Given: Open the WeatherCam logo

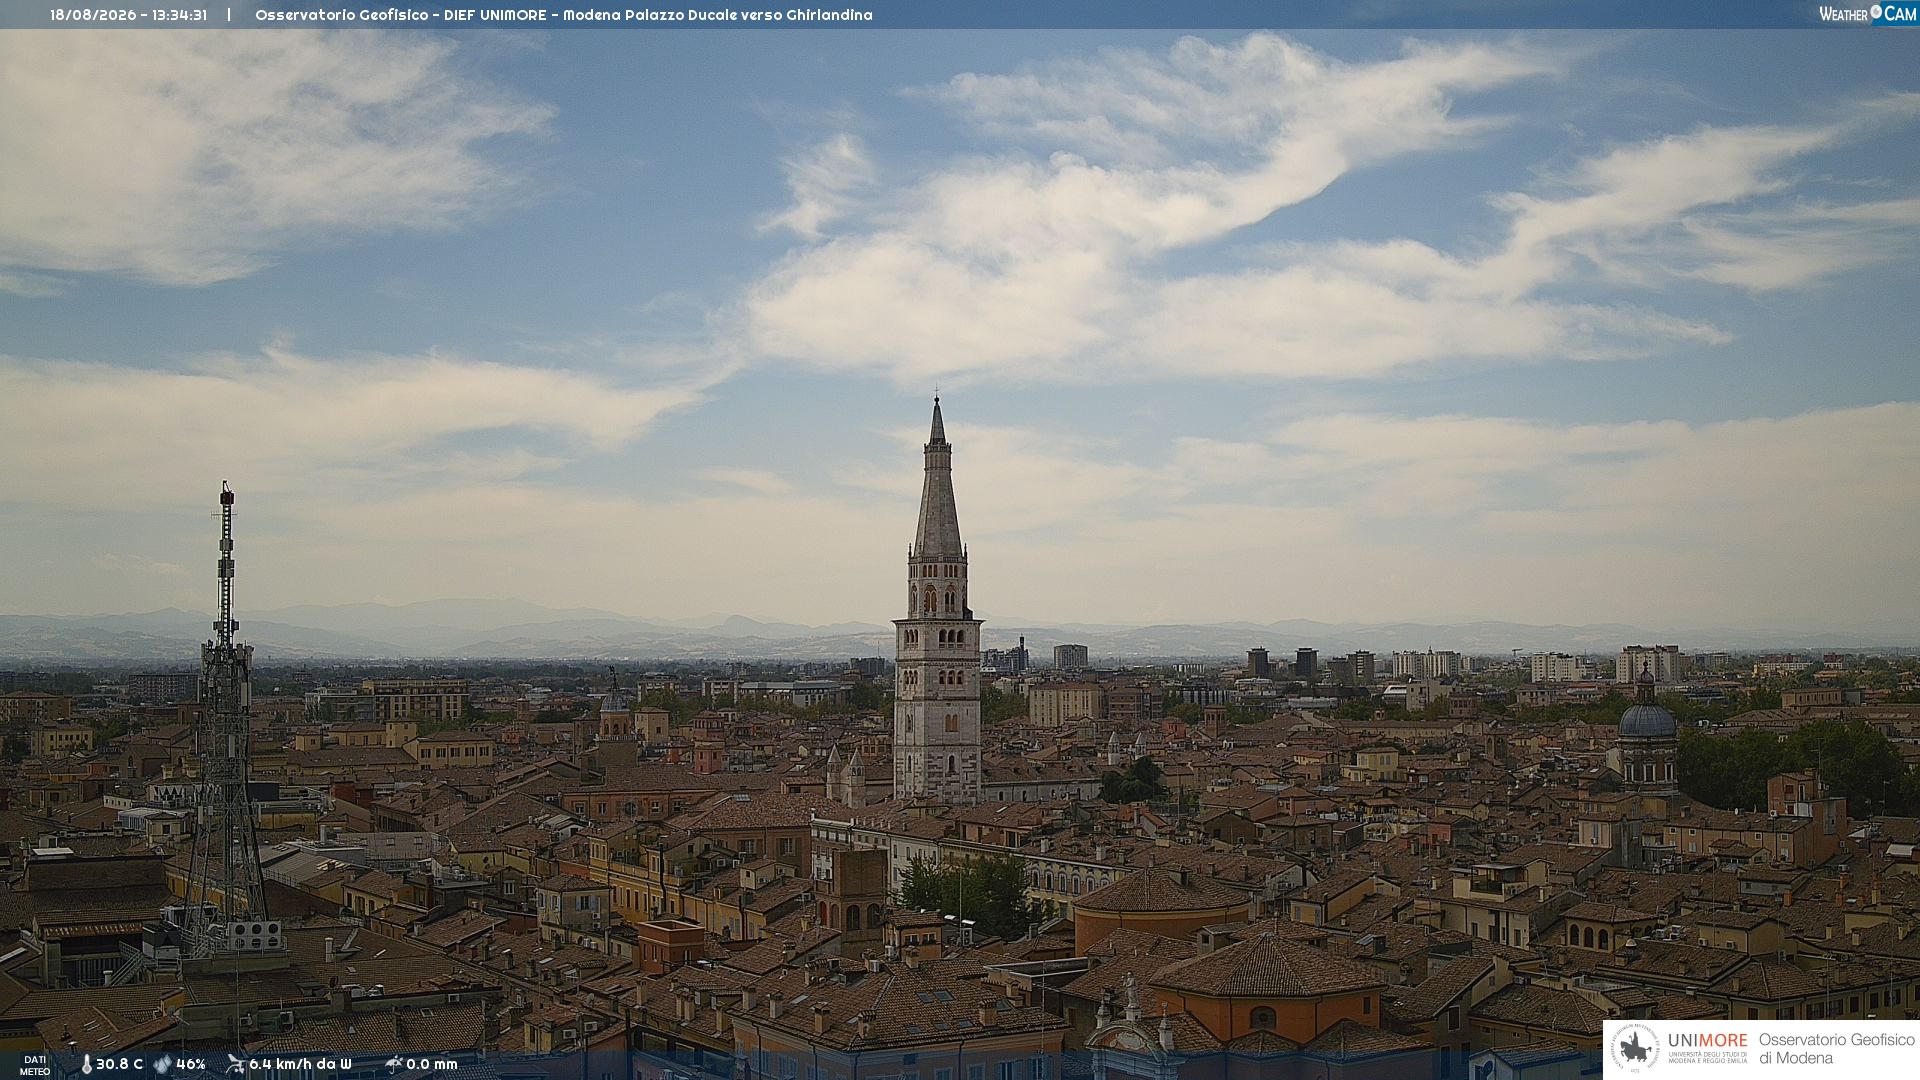Looking at the screenshot, I should (x=1868, y=13).
